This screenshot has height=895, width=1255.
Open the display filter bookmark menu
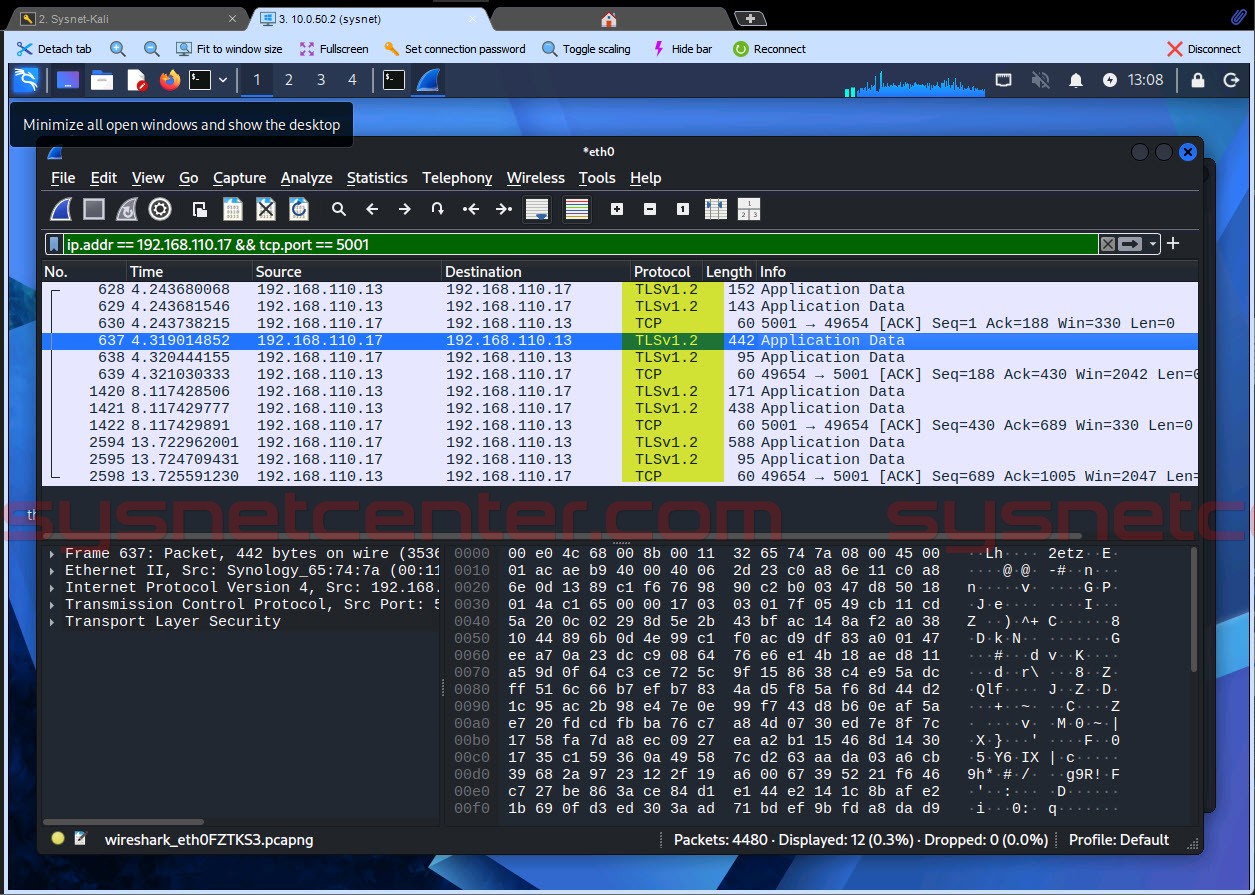[x=55, y=244]
